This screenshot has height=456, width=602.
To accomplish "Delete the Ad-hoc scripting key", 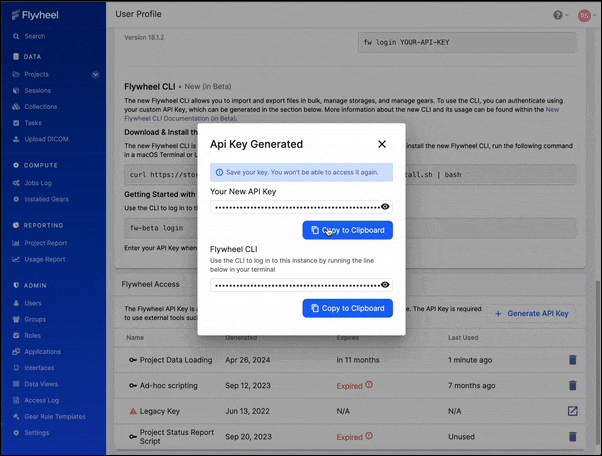I will pyautogui.click(x=572, y=385).
